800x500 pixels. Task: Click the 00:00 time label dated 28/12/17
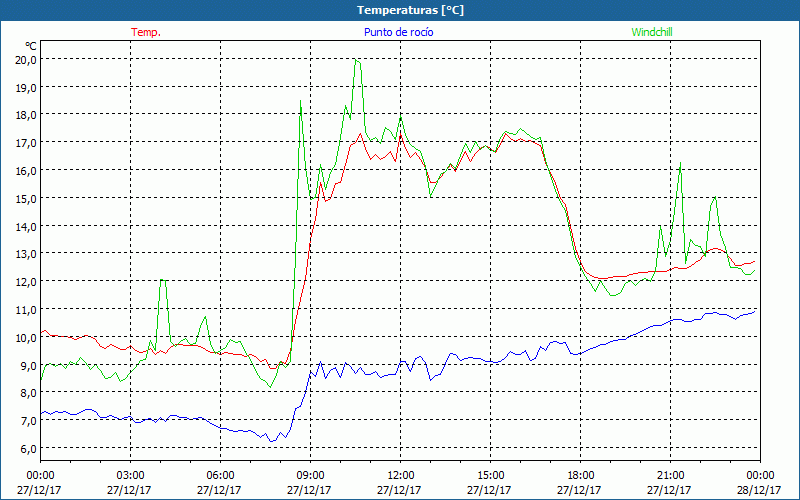pos(760,476)
